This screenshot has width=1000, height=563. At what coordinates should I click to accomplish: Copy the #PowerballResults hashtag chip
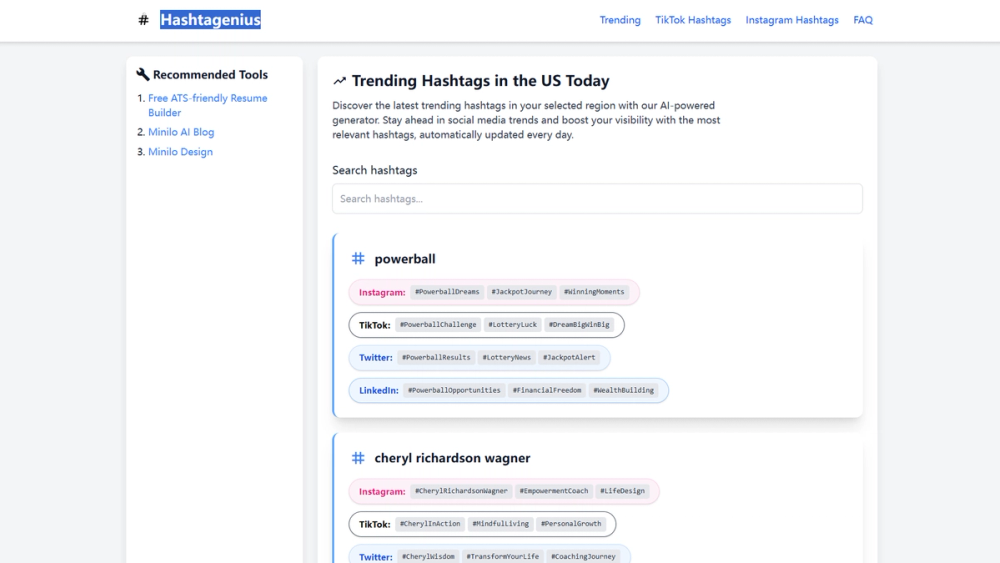(436, 358)
